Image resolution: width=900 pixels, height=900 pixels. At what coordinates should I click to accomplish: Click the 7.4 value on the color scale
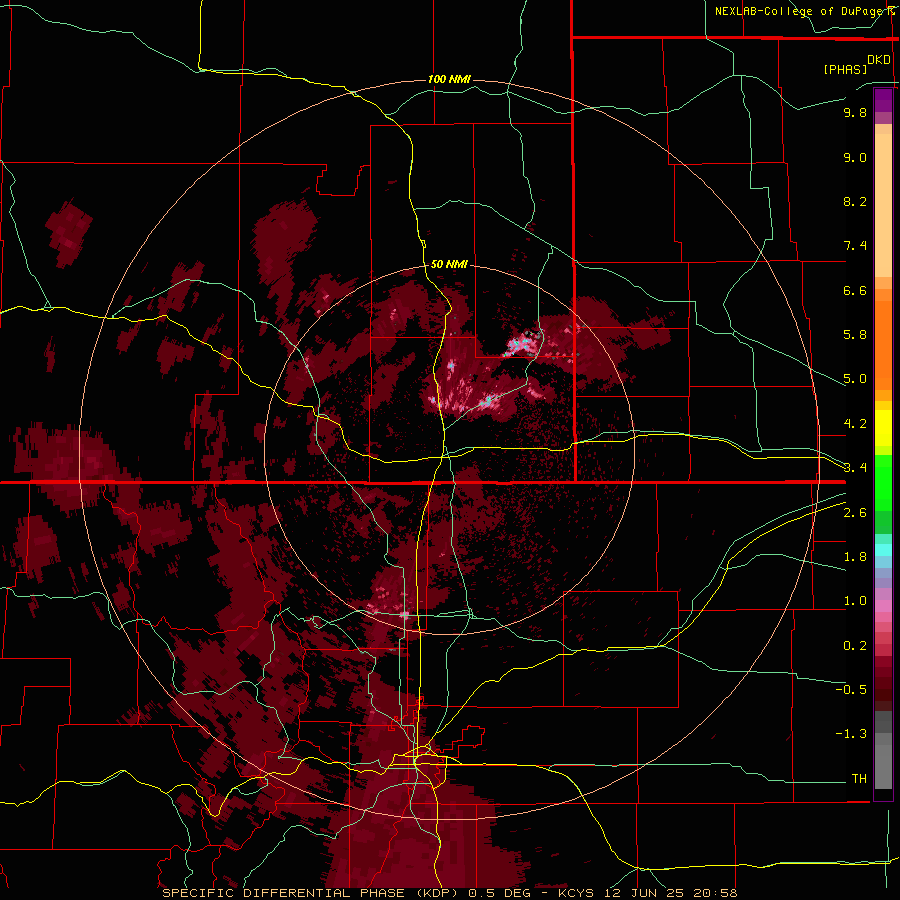(x=855, y=246)
